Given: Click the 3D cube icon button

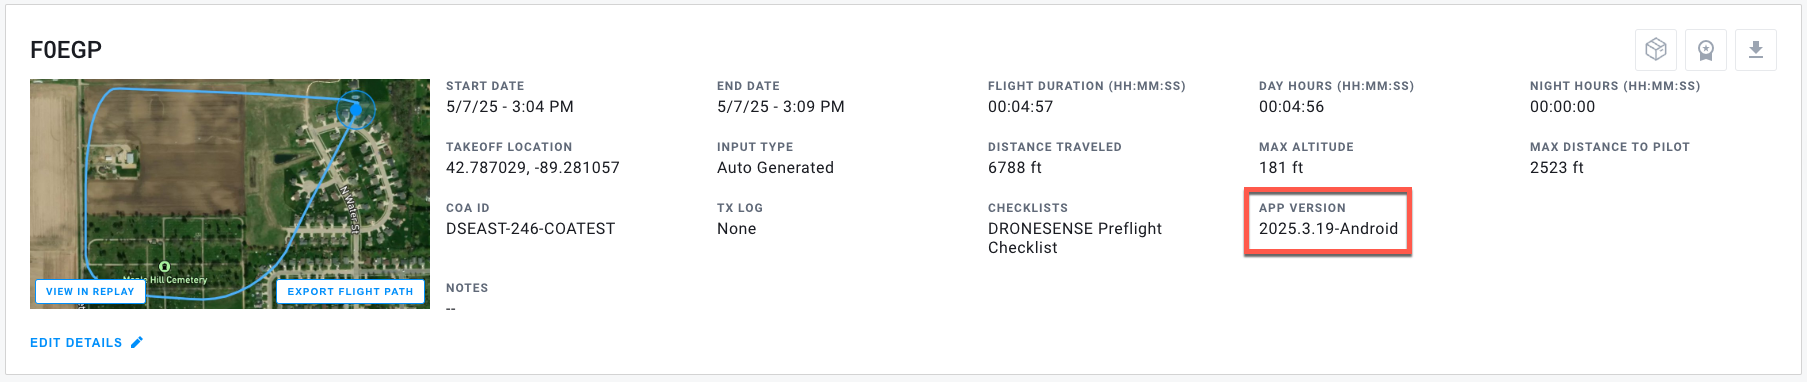Looking at the screenshot, I should 1656,50.
